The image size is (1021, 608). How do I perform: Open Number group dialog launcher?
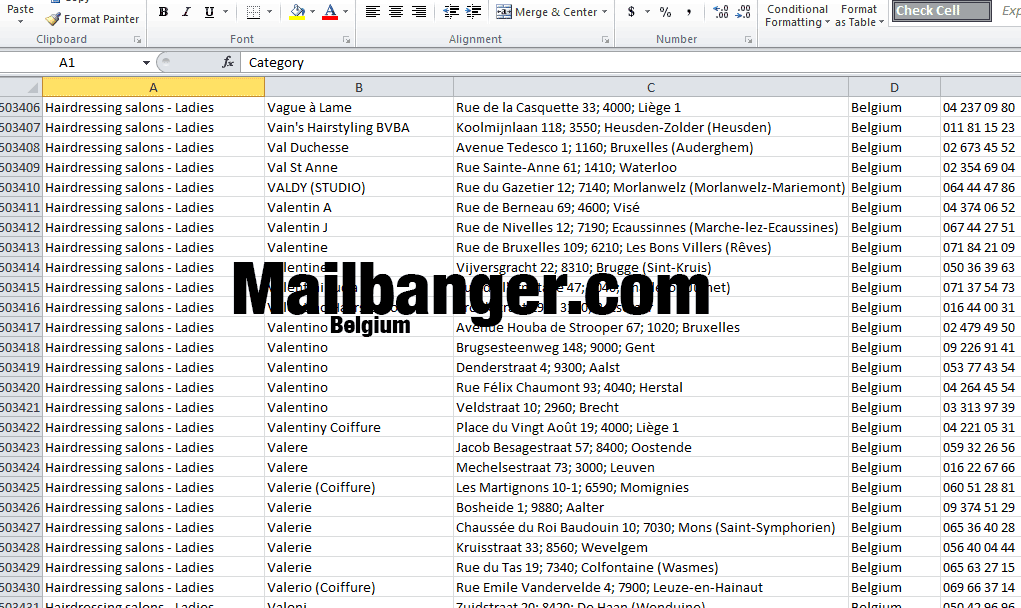point(748,40)
